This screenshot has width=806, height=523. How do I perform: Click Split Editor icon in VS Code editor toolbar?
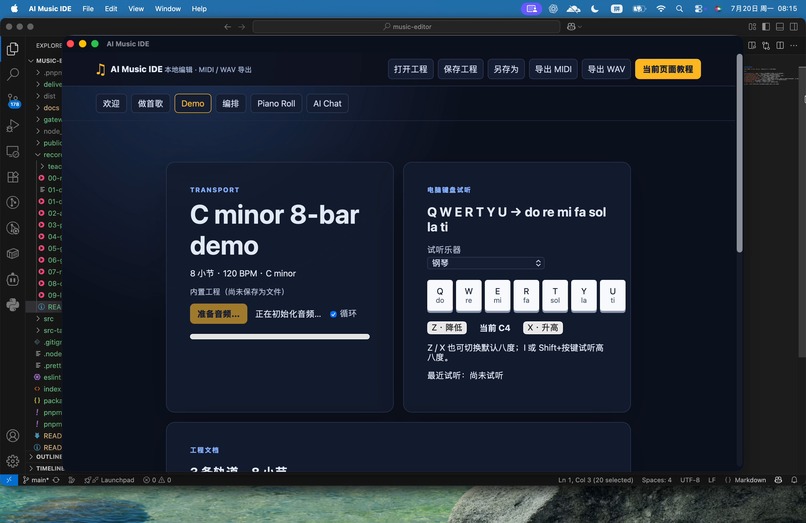780,45
